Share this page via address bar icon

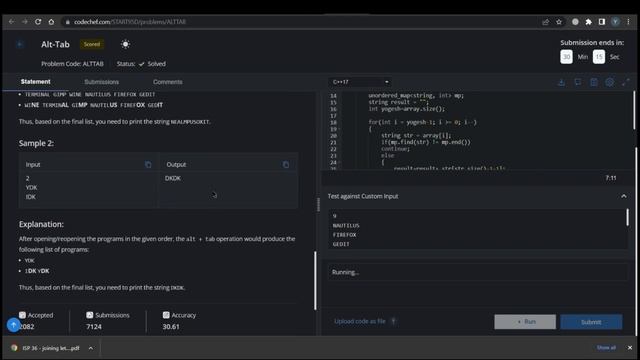click(x=546, y=22)
